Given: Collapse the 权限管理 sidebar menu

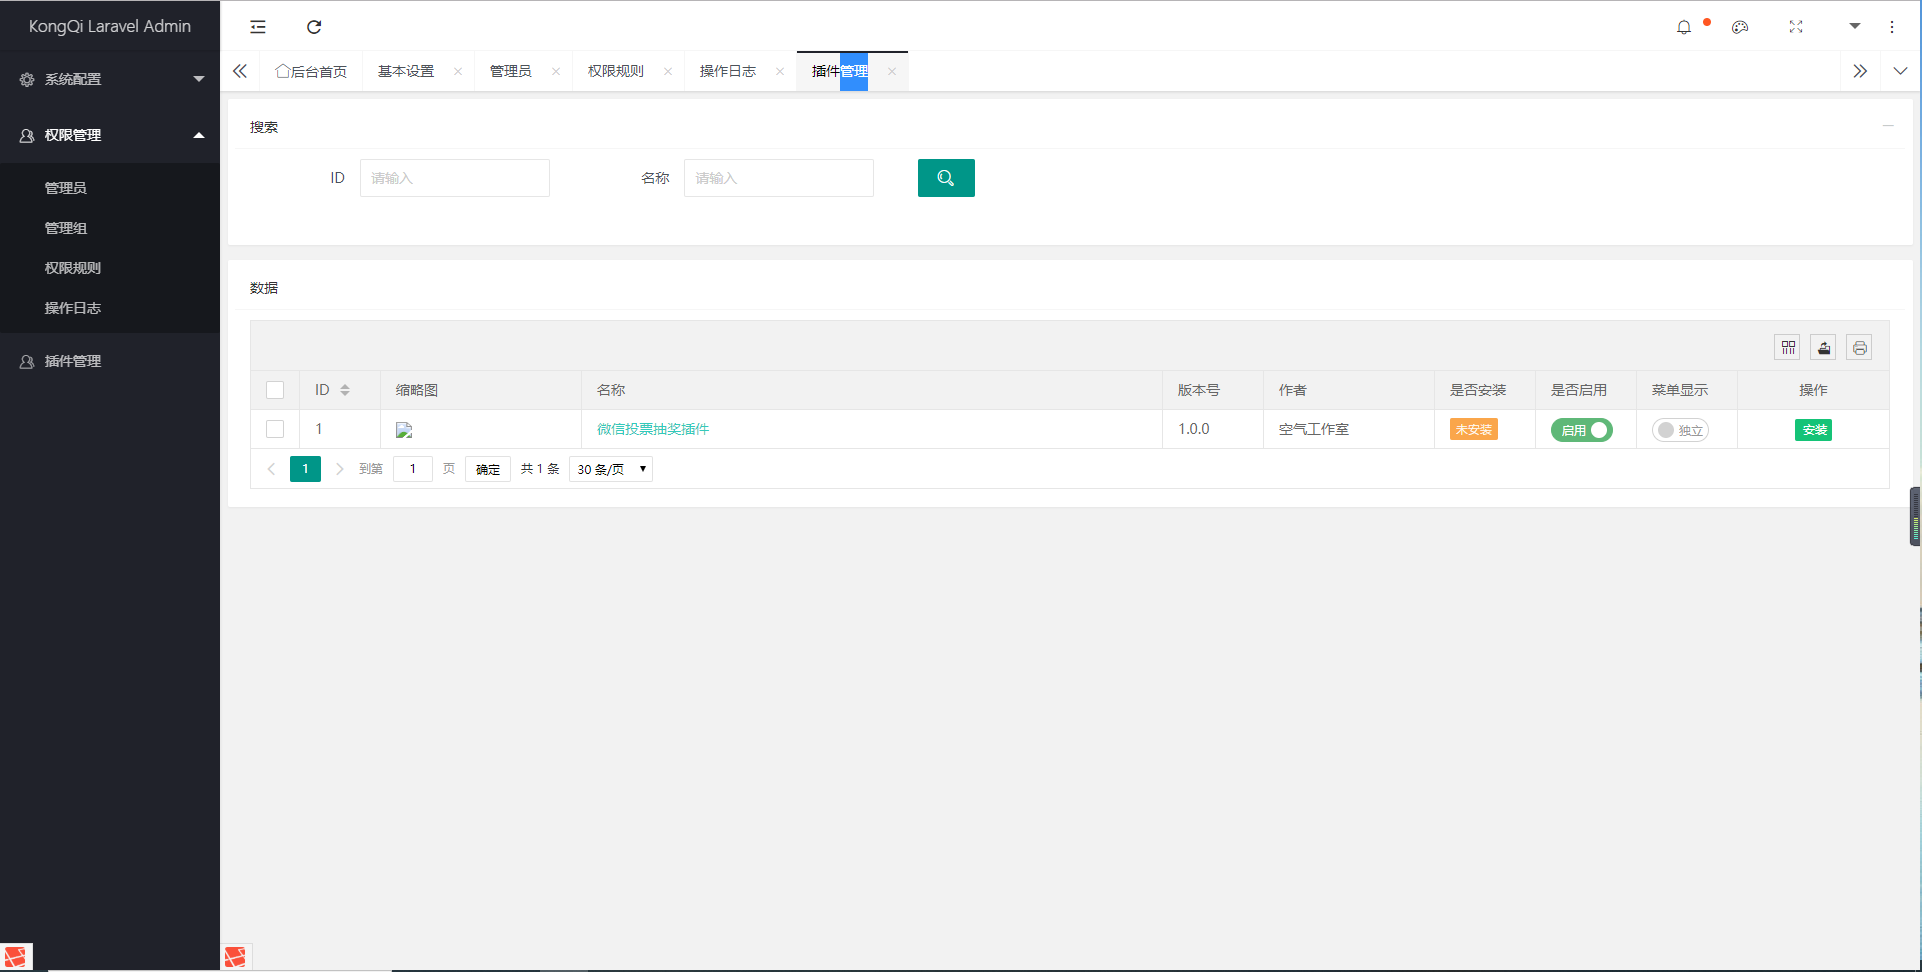Looking at the screenshot, I should point(110,135).
